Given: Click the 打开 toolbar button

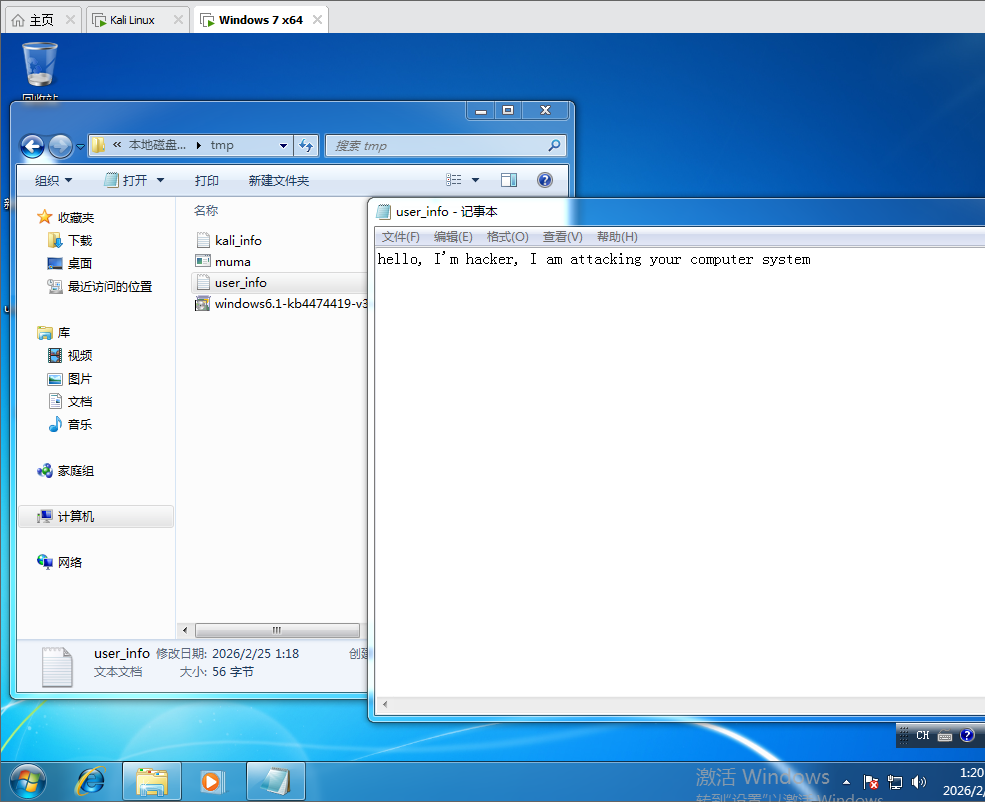Looking at the screenshot, I should coord(126,181).
